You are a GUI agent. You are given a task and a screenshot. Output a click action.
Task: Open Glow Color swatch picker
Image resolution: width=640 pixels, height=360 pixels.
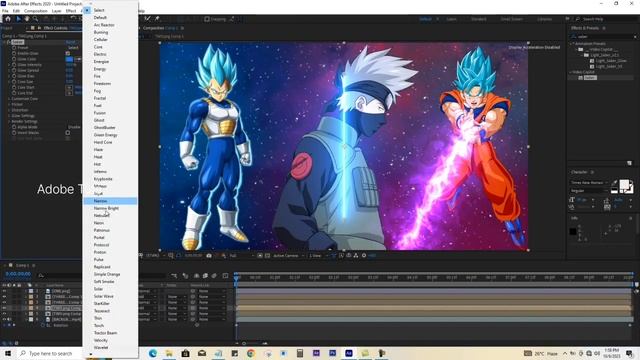[69, 59]
